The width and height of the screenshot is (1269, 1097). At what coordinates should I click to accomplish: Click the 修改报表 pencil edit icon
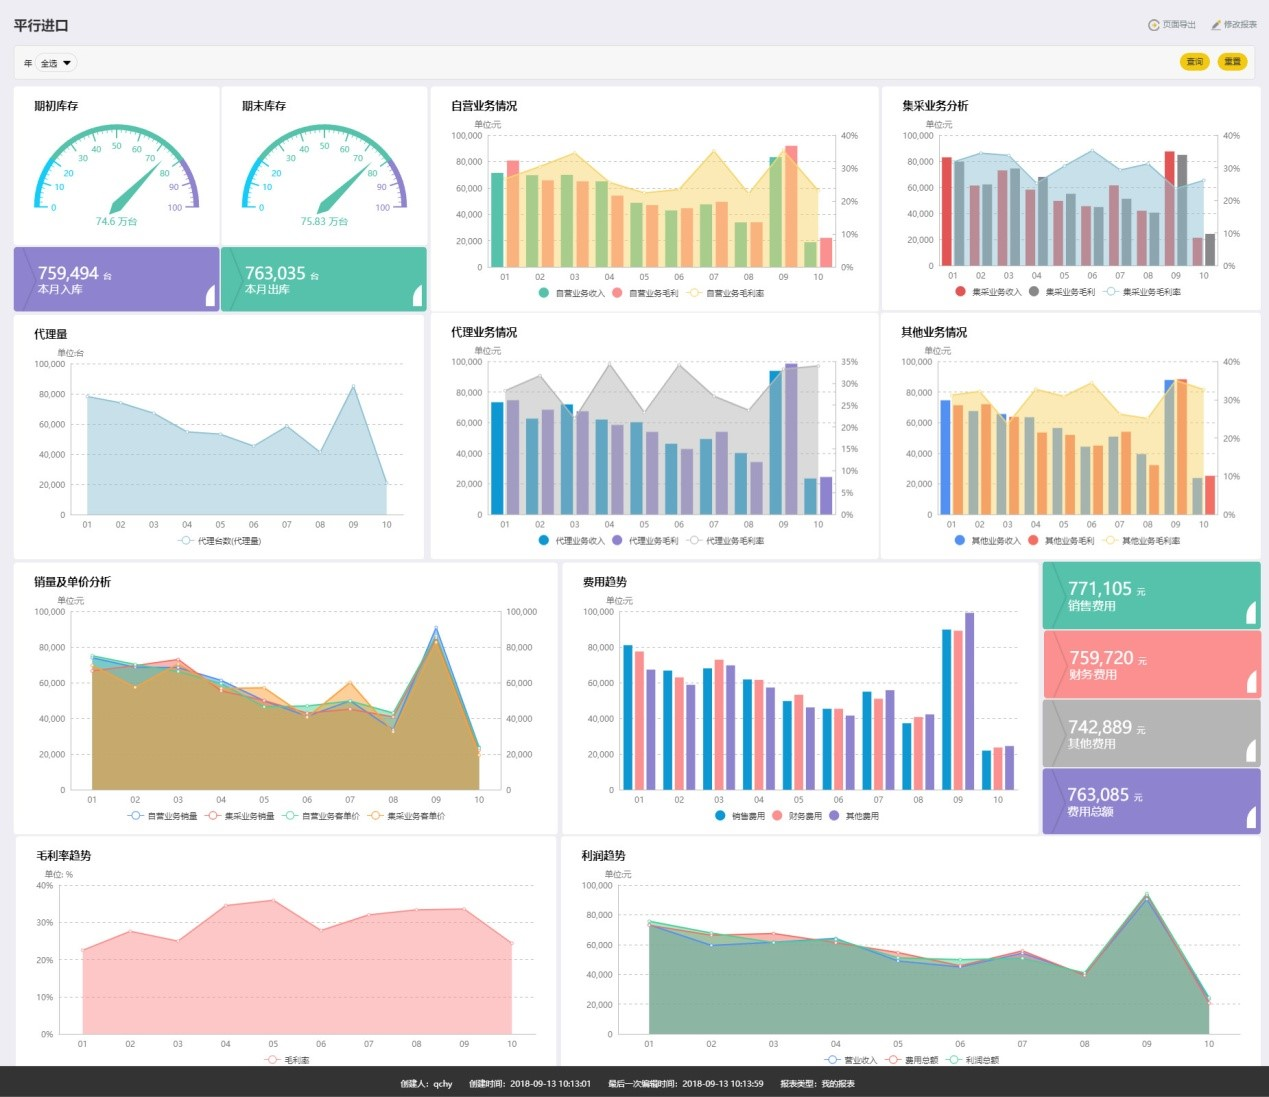click(1216, 25)
